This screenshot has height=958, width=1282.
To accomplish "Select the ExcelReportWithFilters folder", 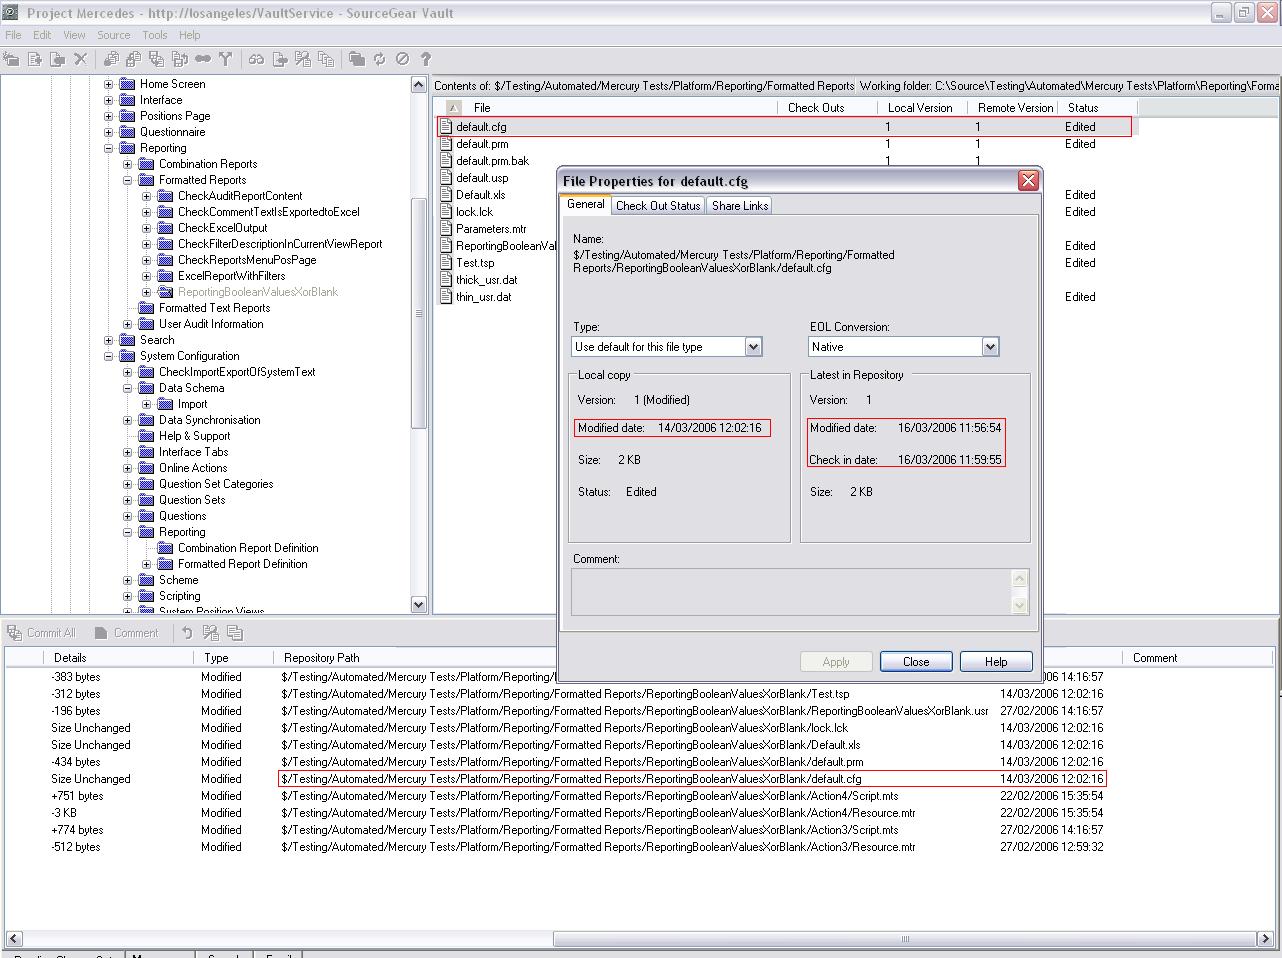I will pyautogui.click(x=231, y=276).
